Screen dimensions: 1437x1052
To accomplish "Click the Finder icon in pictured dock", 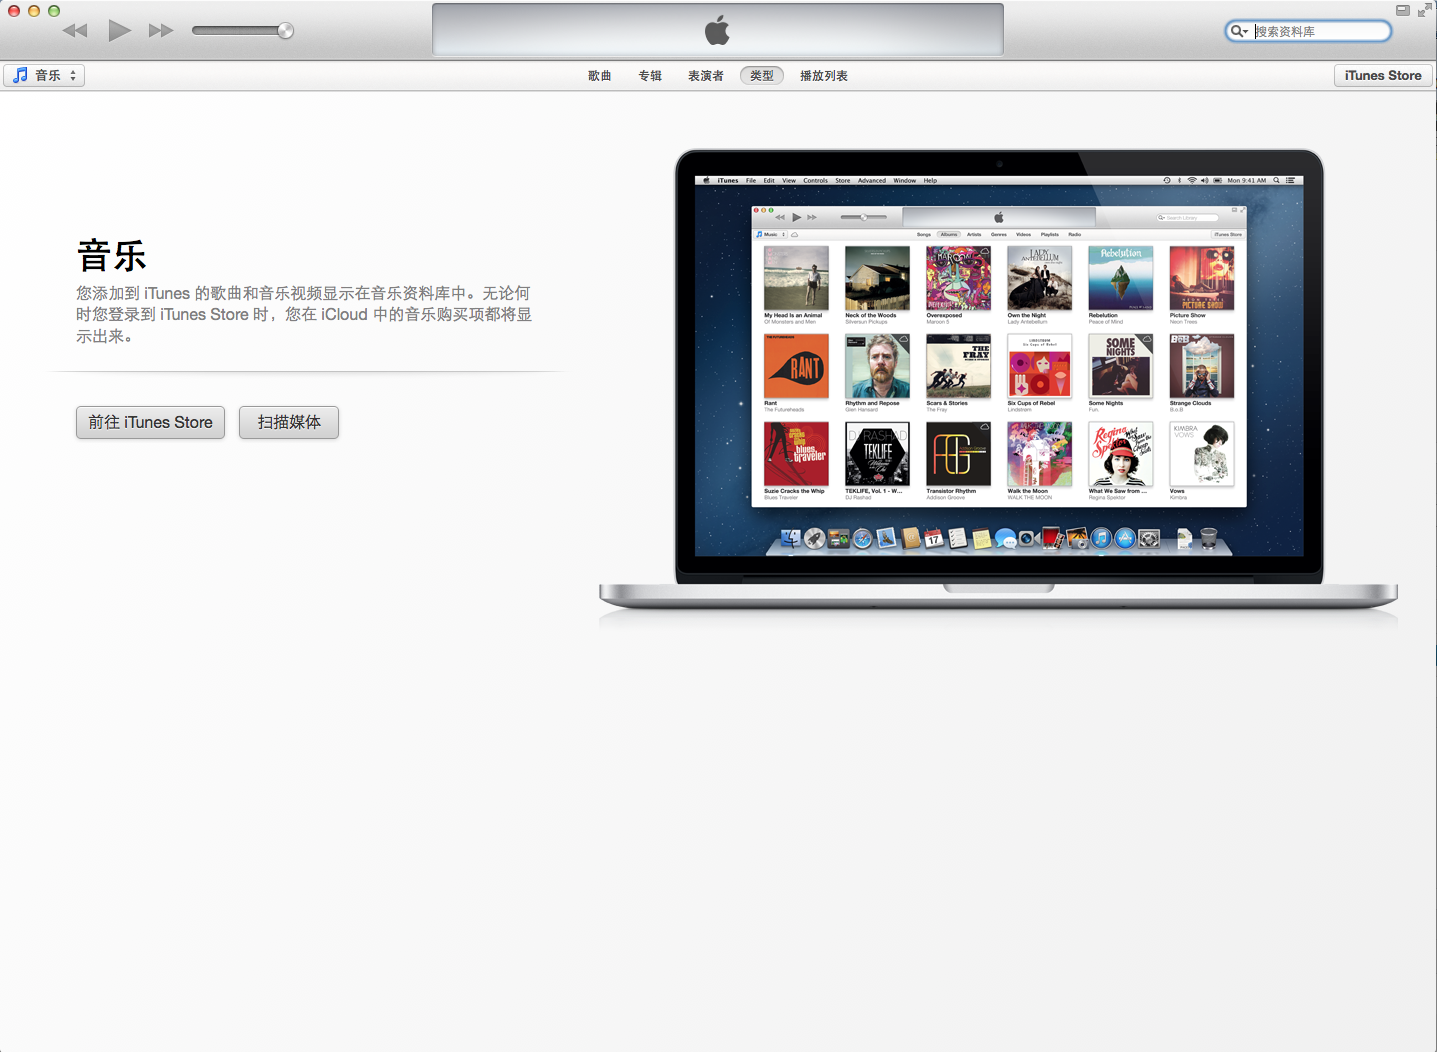I will (791, 539).
